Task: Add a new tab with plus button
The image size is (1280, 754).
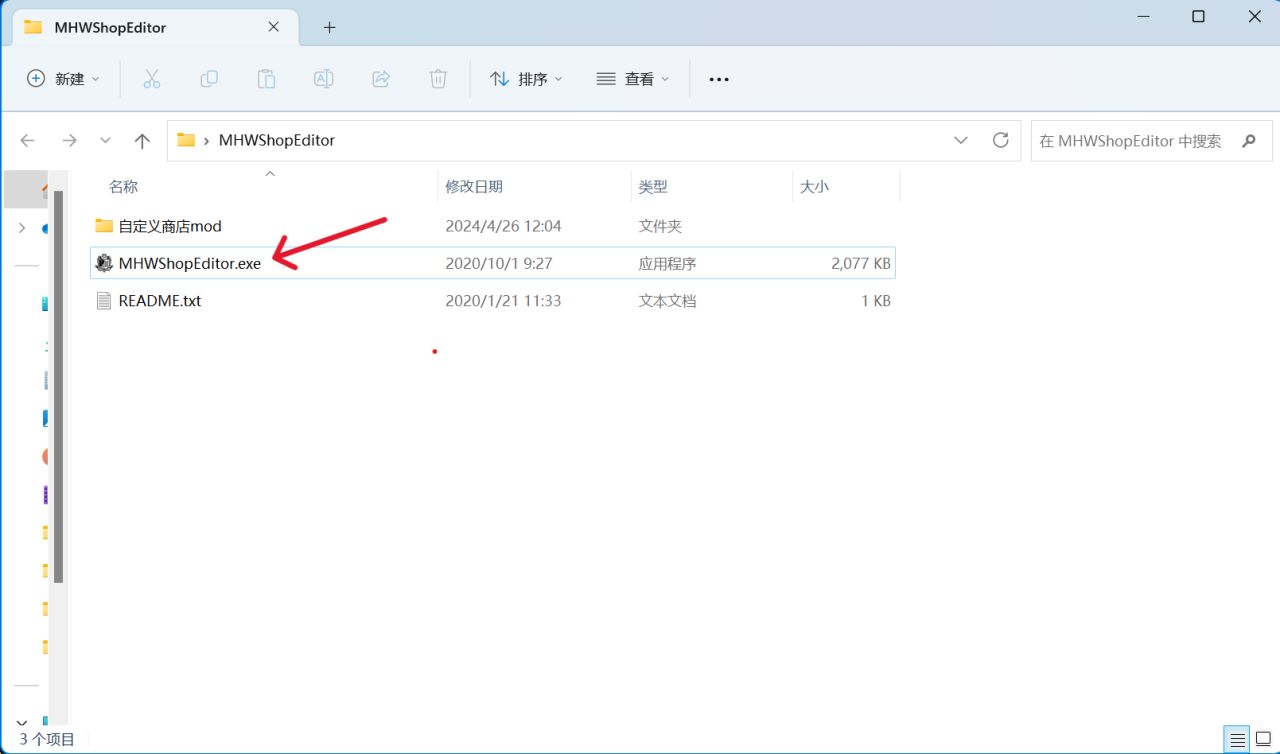Action: tap(329, 27)
